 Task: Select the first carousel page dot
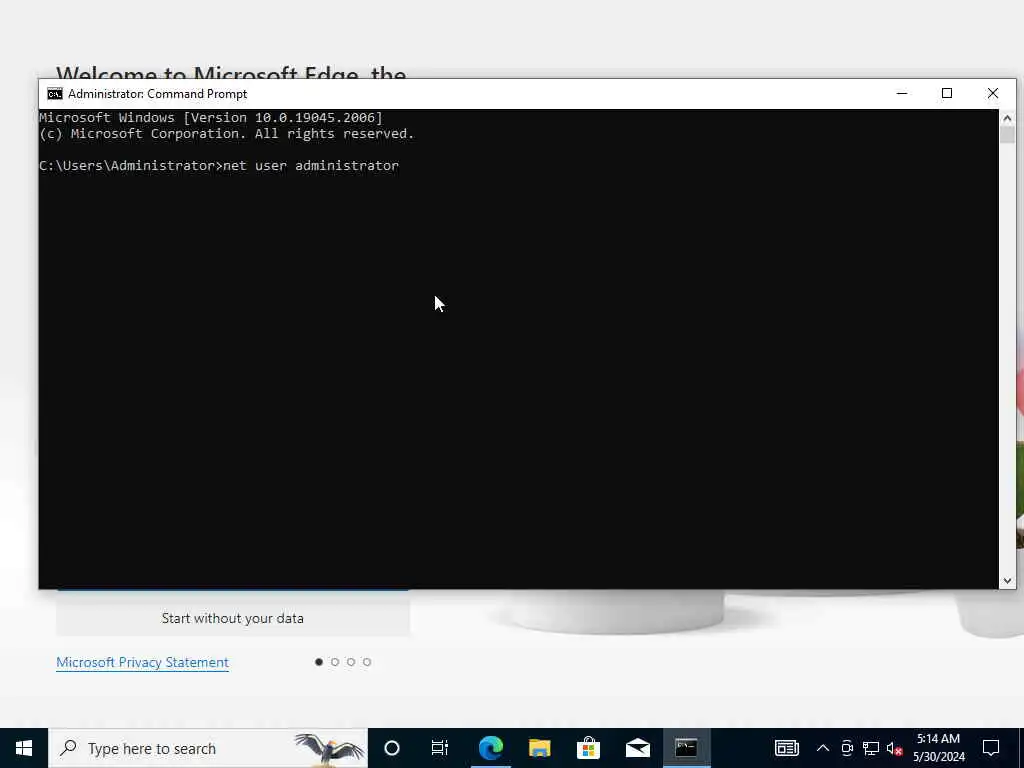click(319, 662)
